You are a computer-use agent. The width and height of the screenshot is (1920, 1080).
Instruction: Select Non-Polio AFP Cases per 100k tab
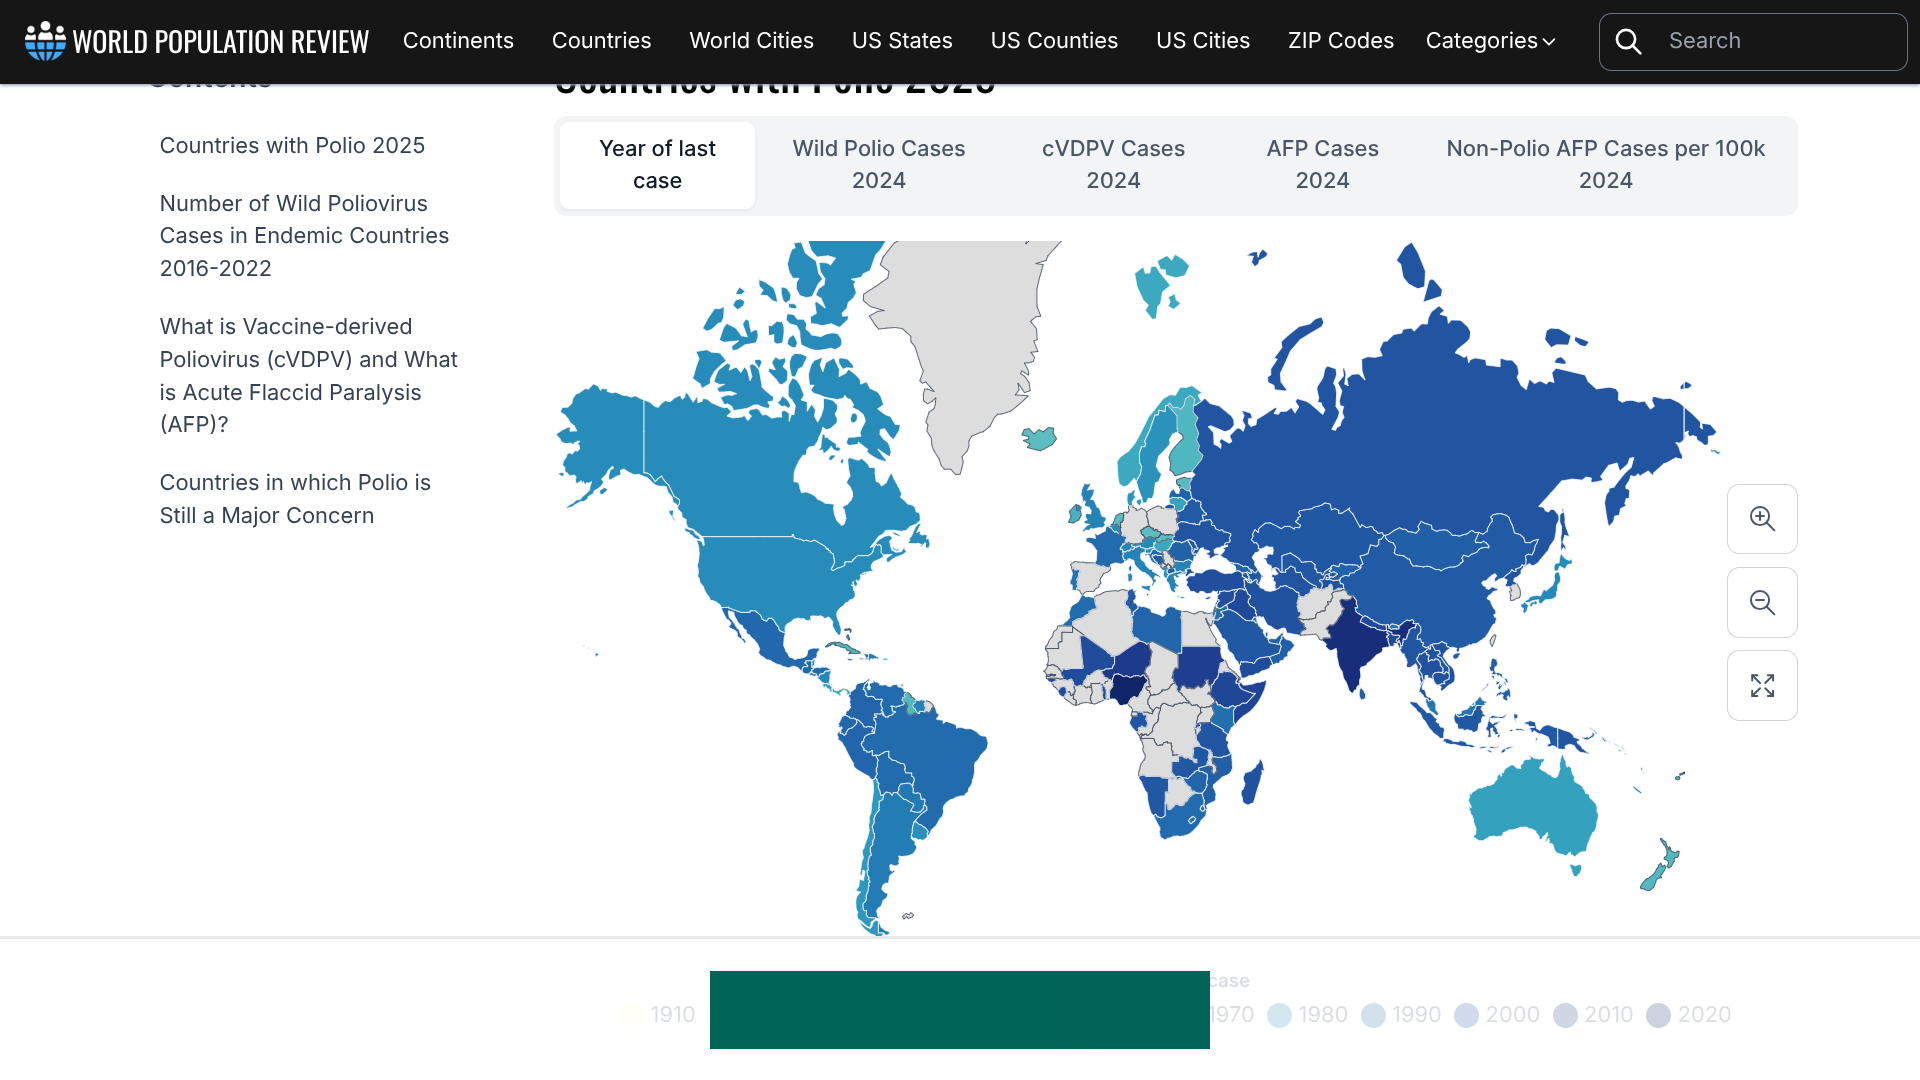(x=1605, y=165)
